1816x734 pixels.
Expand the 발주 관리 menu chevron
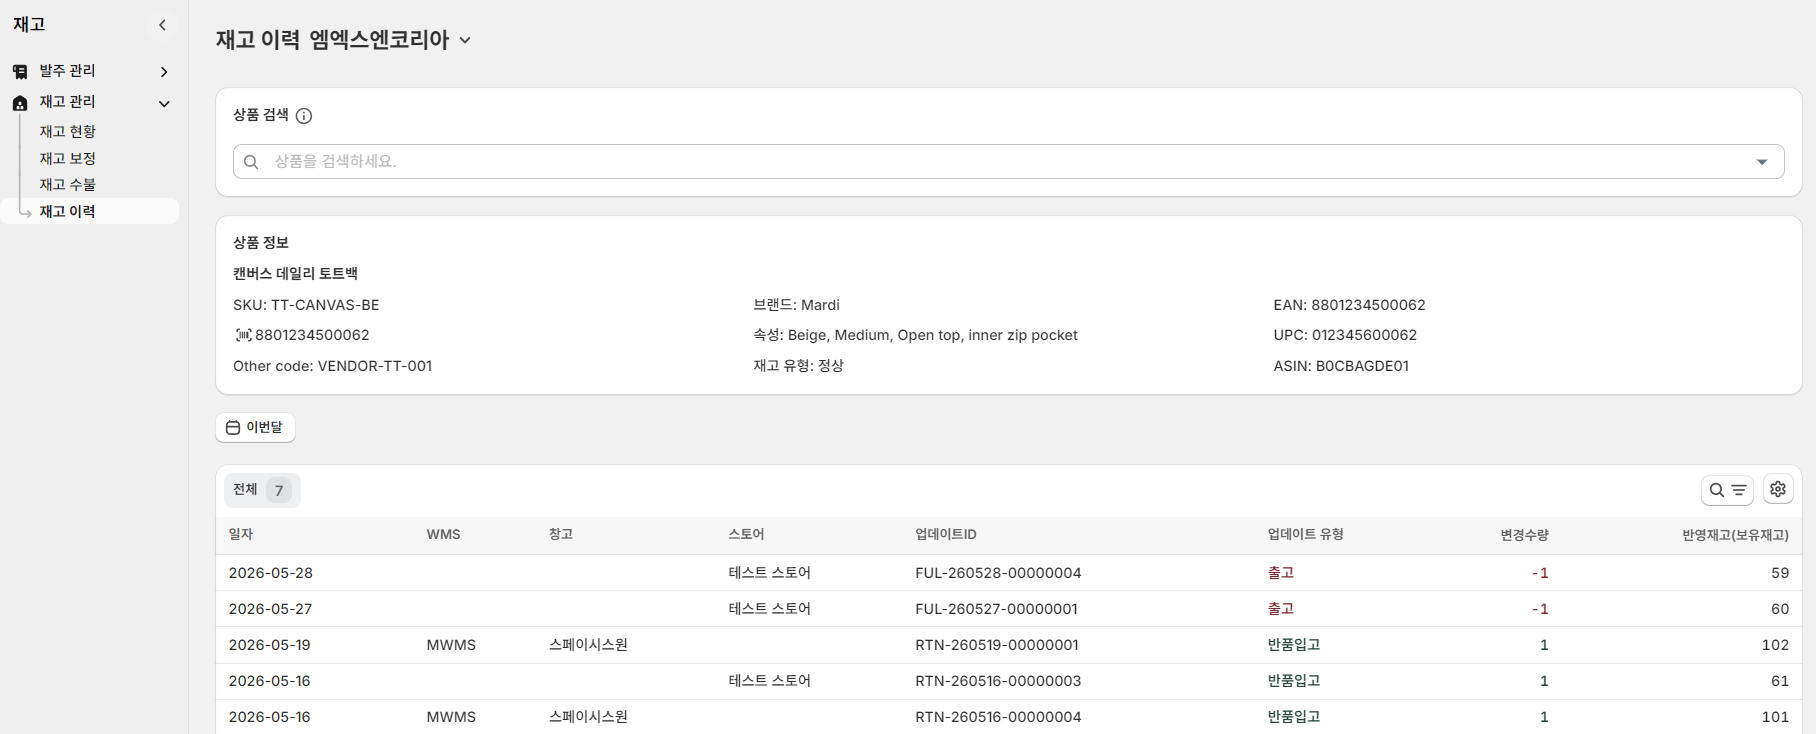click(x=164, y=72)
